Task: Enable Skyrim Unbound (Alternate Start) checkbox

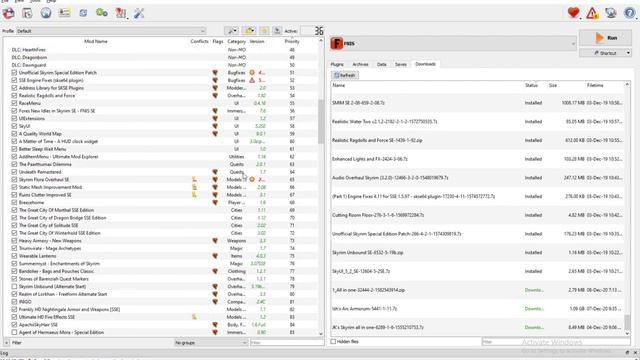Action: tap(14, 287)
